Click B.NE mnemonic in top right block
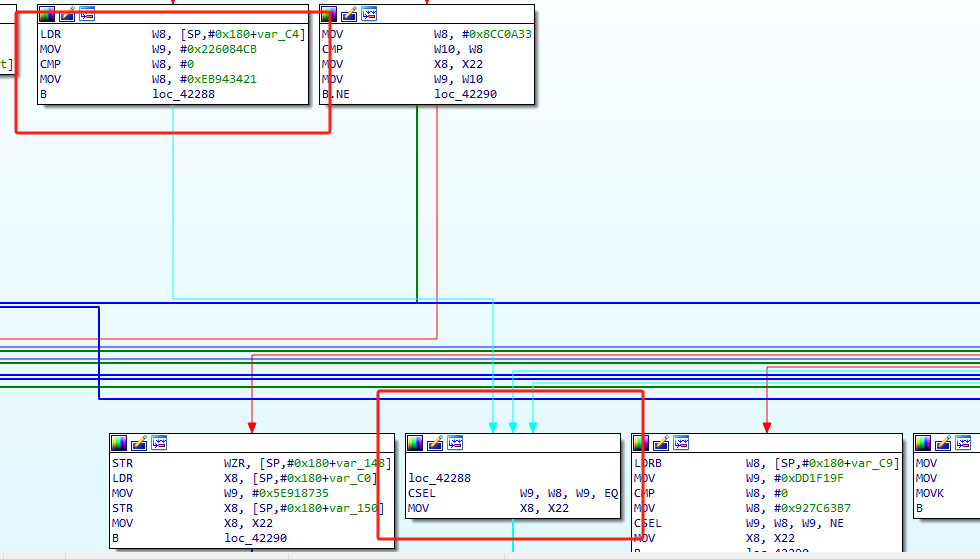 (336, 94)
